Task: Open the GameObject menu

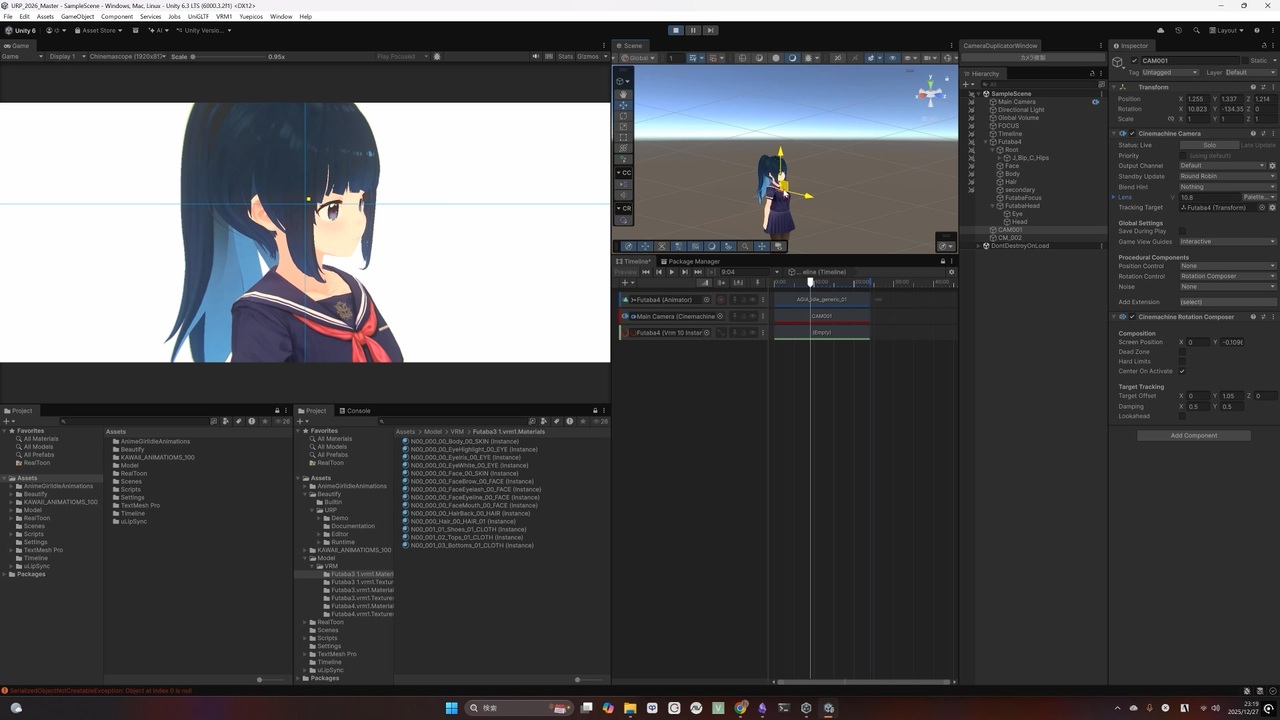Action: pos(78,17)
